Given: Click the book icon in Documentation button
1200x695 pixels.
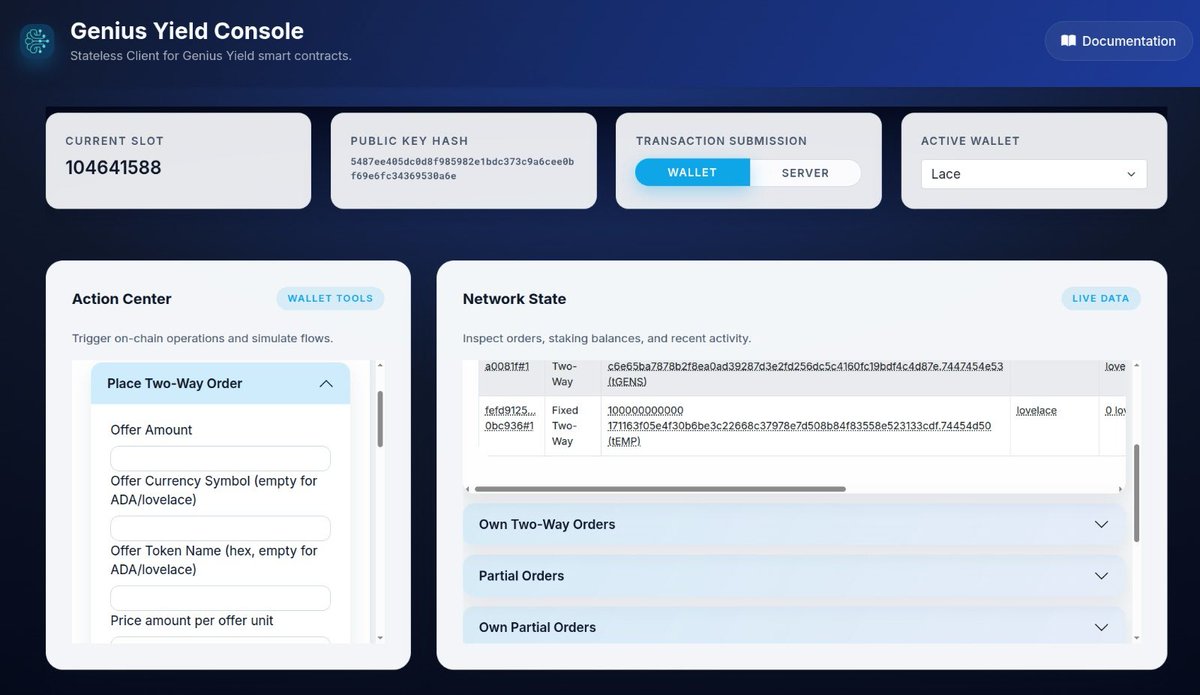Looking at the screenshot, I should click(1068, 41).
